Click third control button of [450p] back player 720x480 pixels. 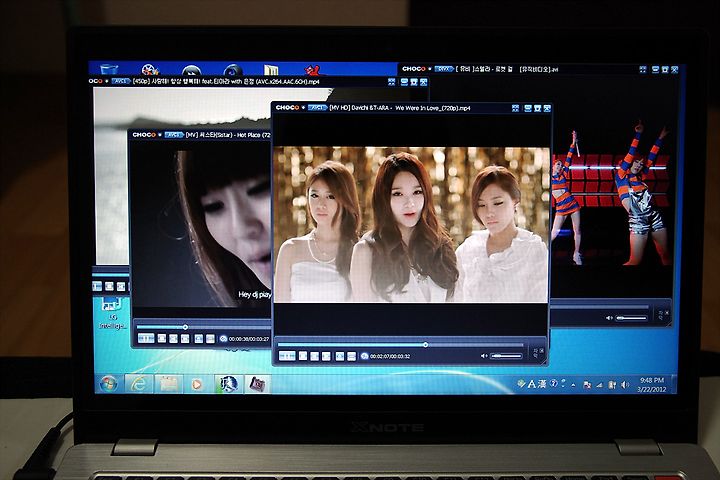tap(121, 286)
